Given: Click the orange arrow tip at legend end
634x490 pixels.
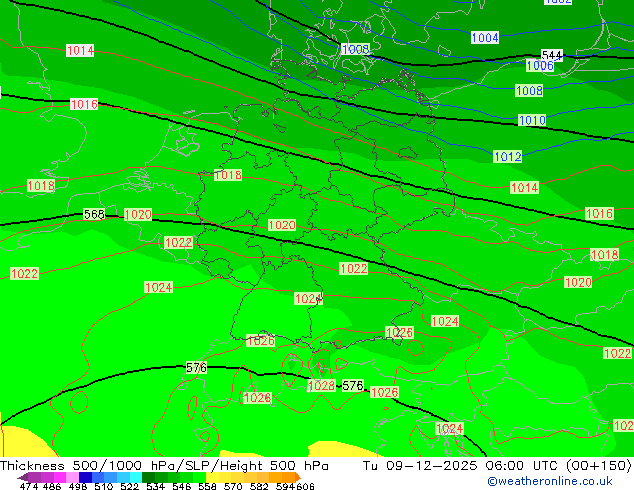Looking at the screenshot, I should 298,477.
